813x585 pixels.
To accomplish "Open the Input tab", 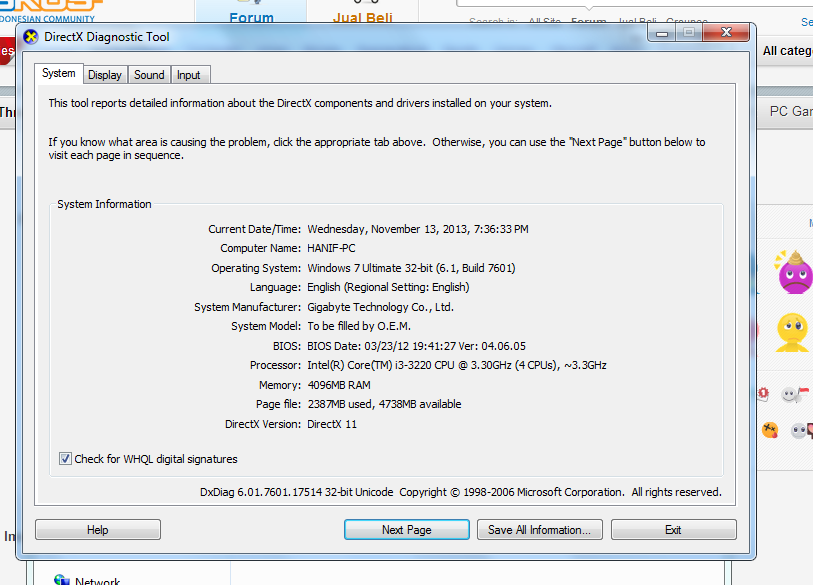I will coord(189,75).
